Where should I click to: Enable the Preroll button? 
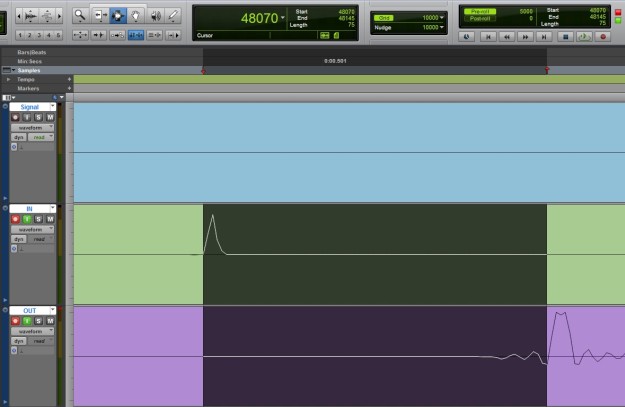480,12
